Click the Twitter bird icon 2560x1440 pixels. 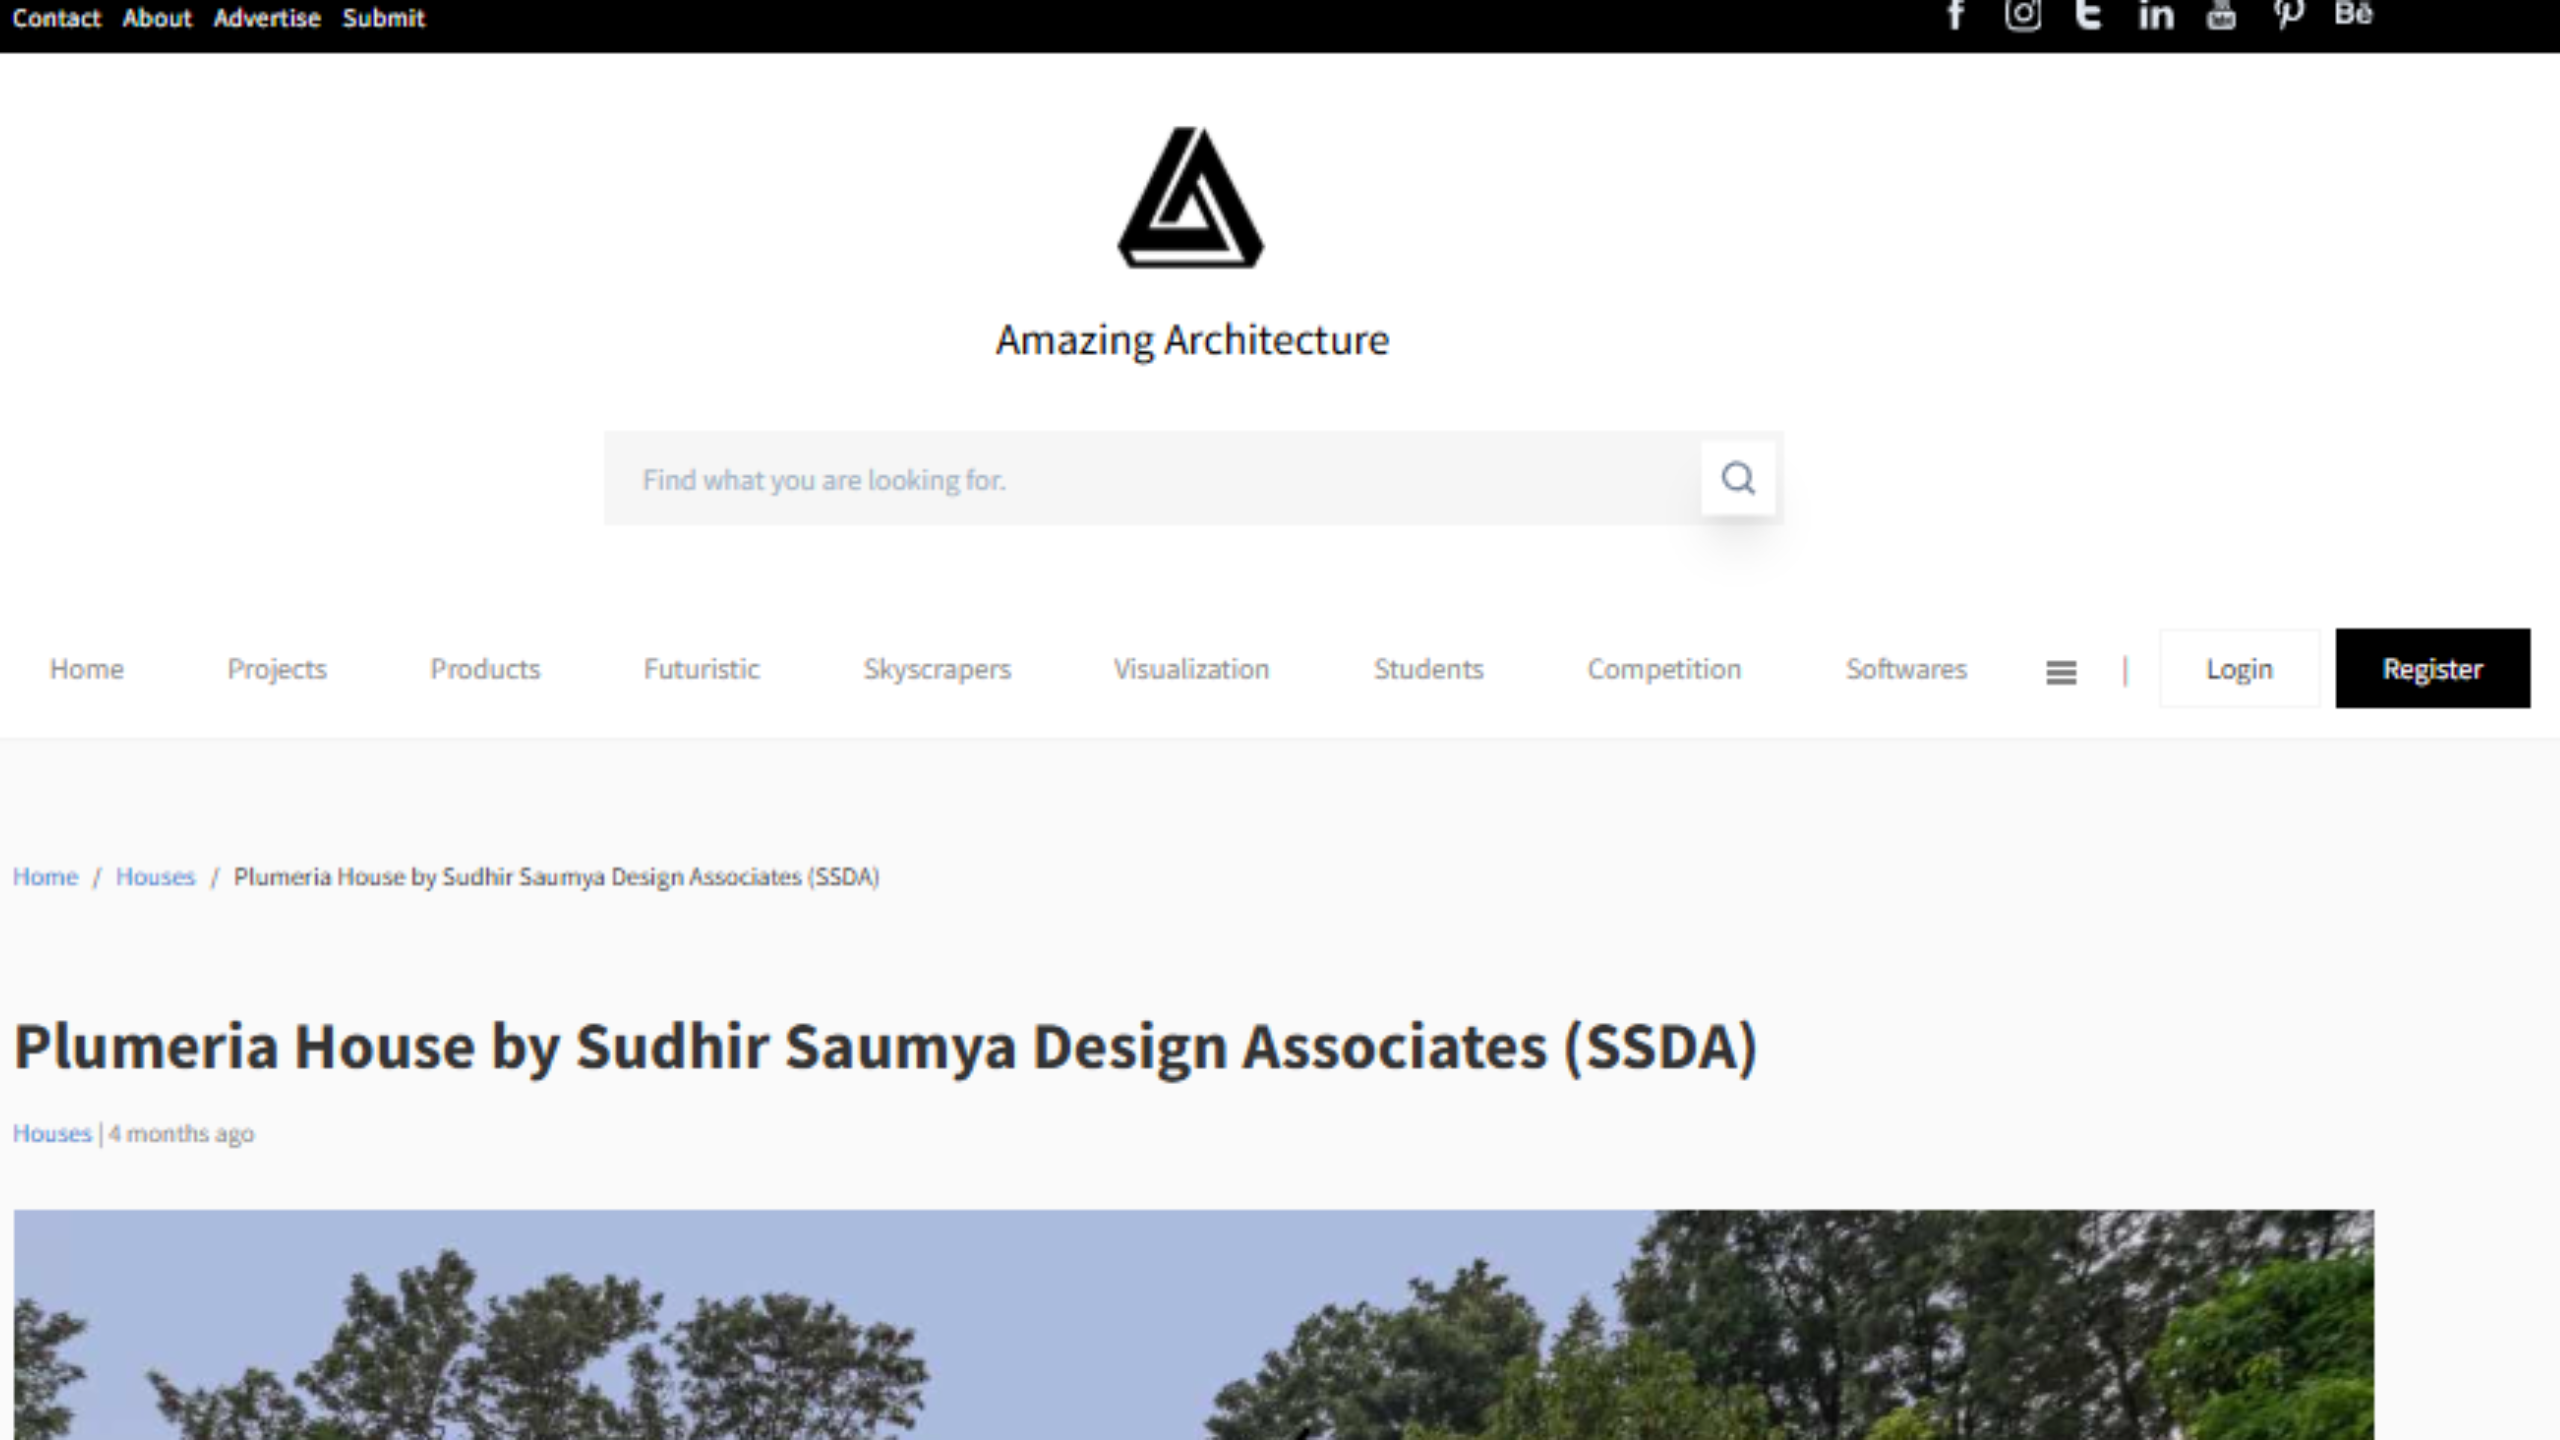[2088, 15]
